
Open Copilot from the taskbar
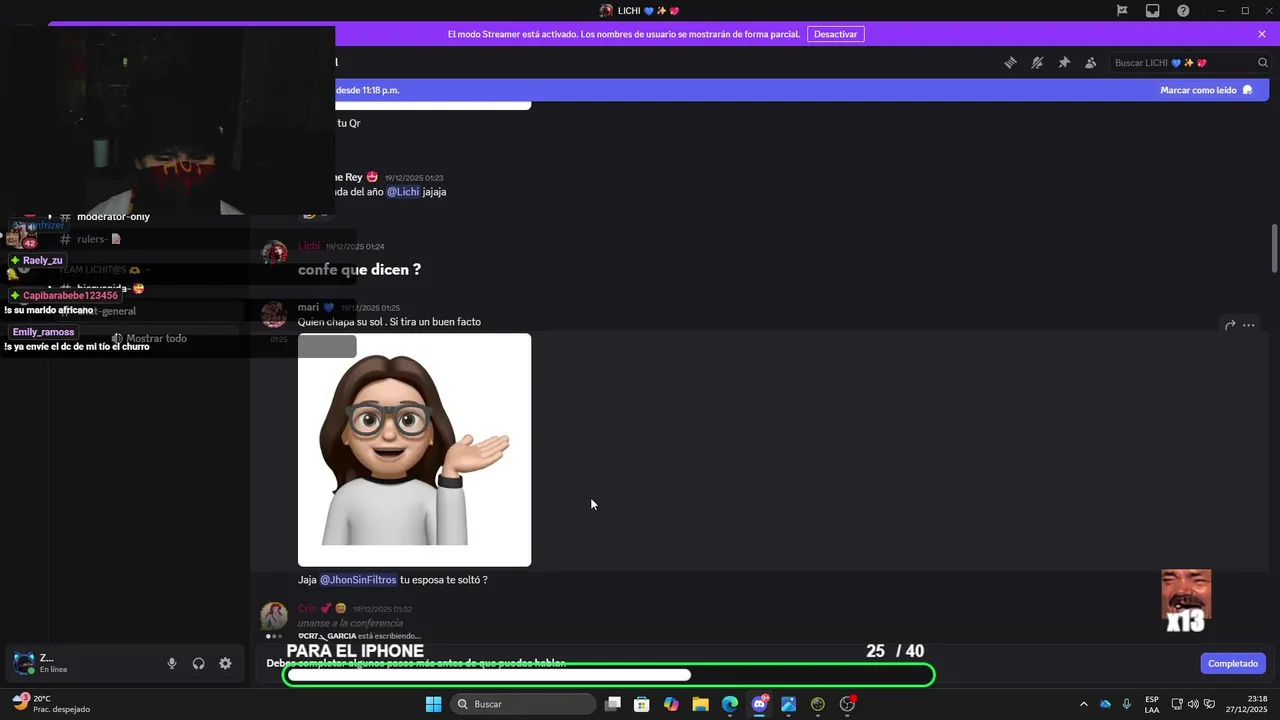tap(671, 704)
